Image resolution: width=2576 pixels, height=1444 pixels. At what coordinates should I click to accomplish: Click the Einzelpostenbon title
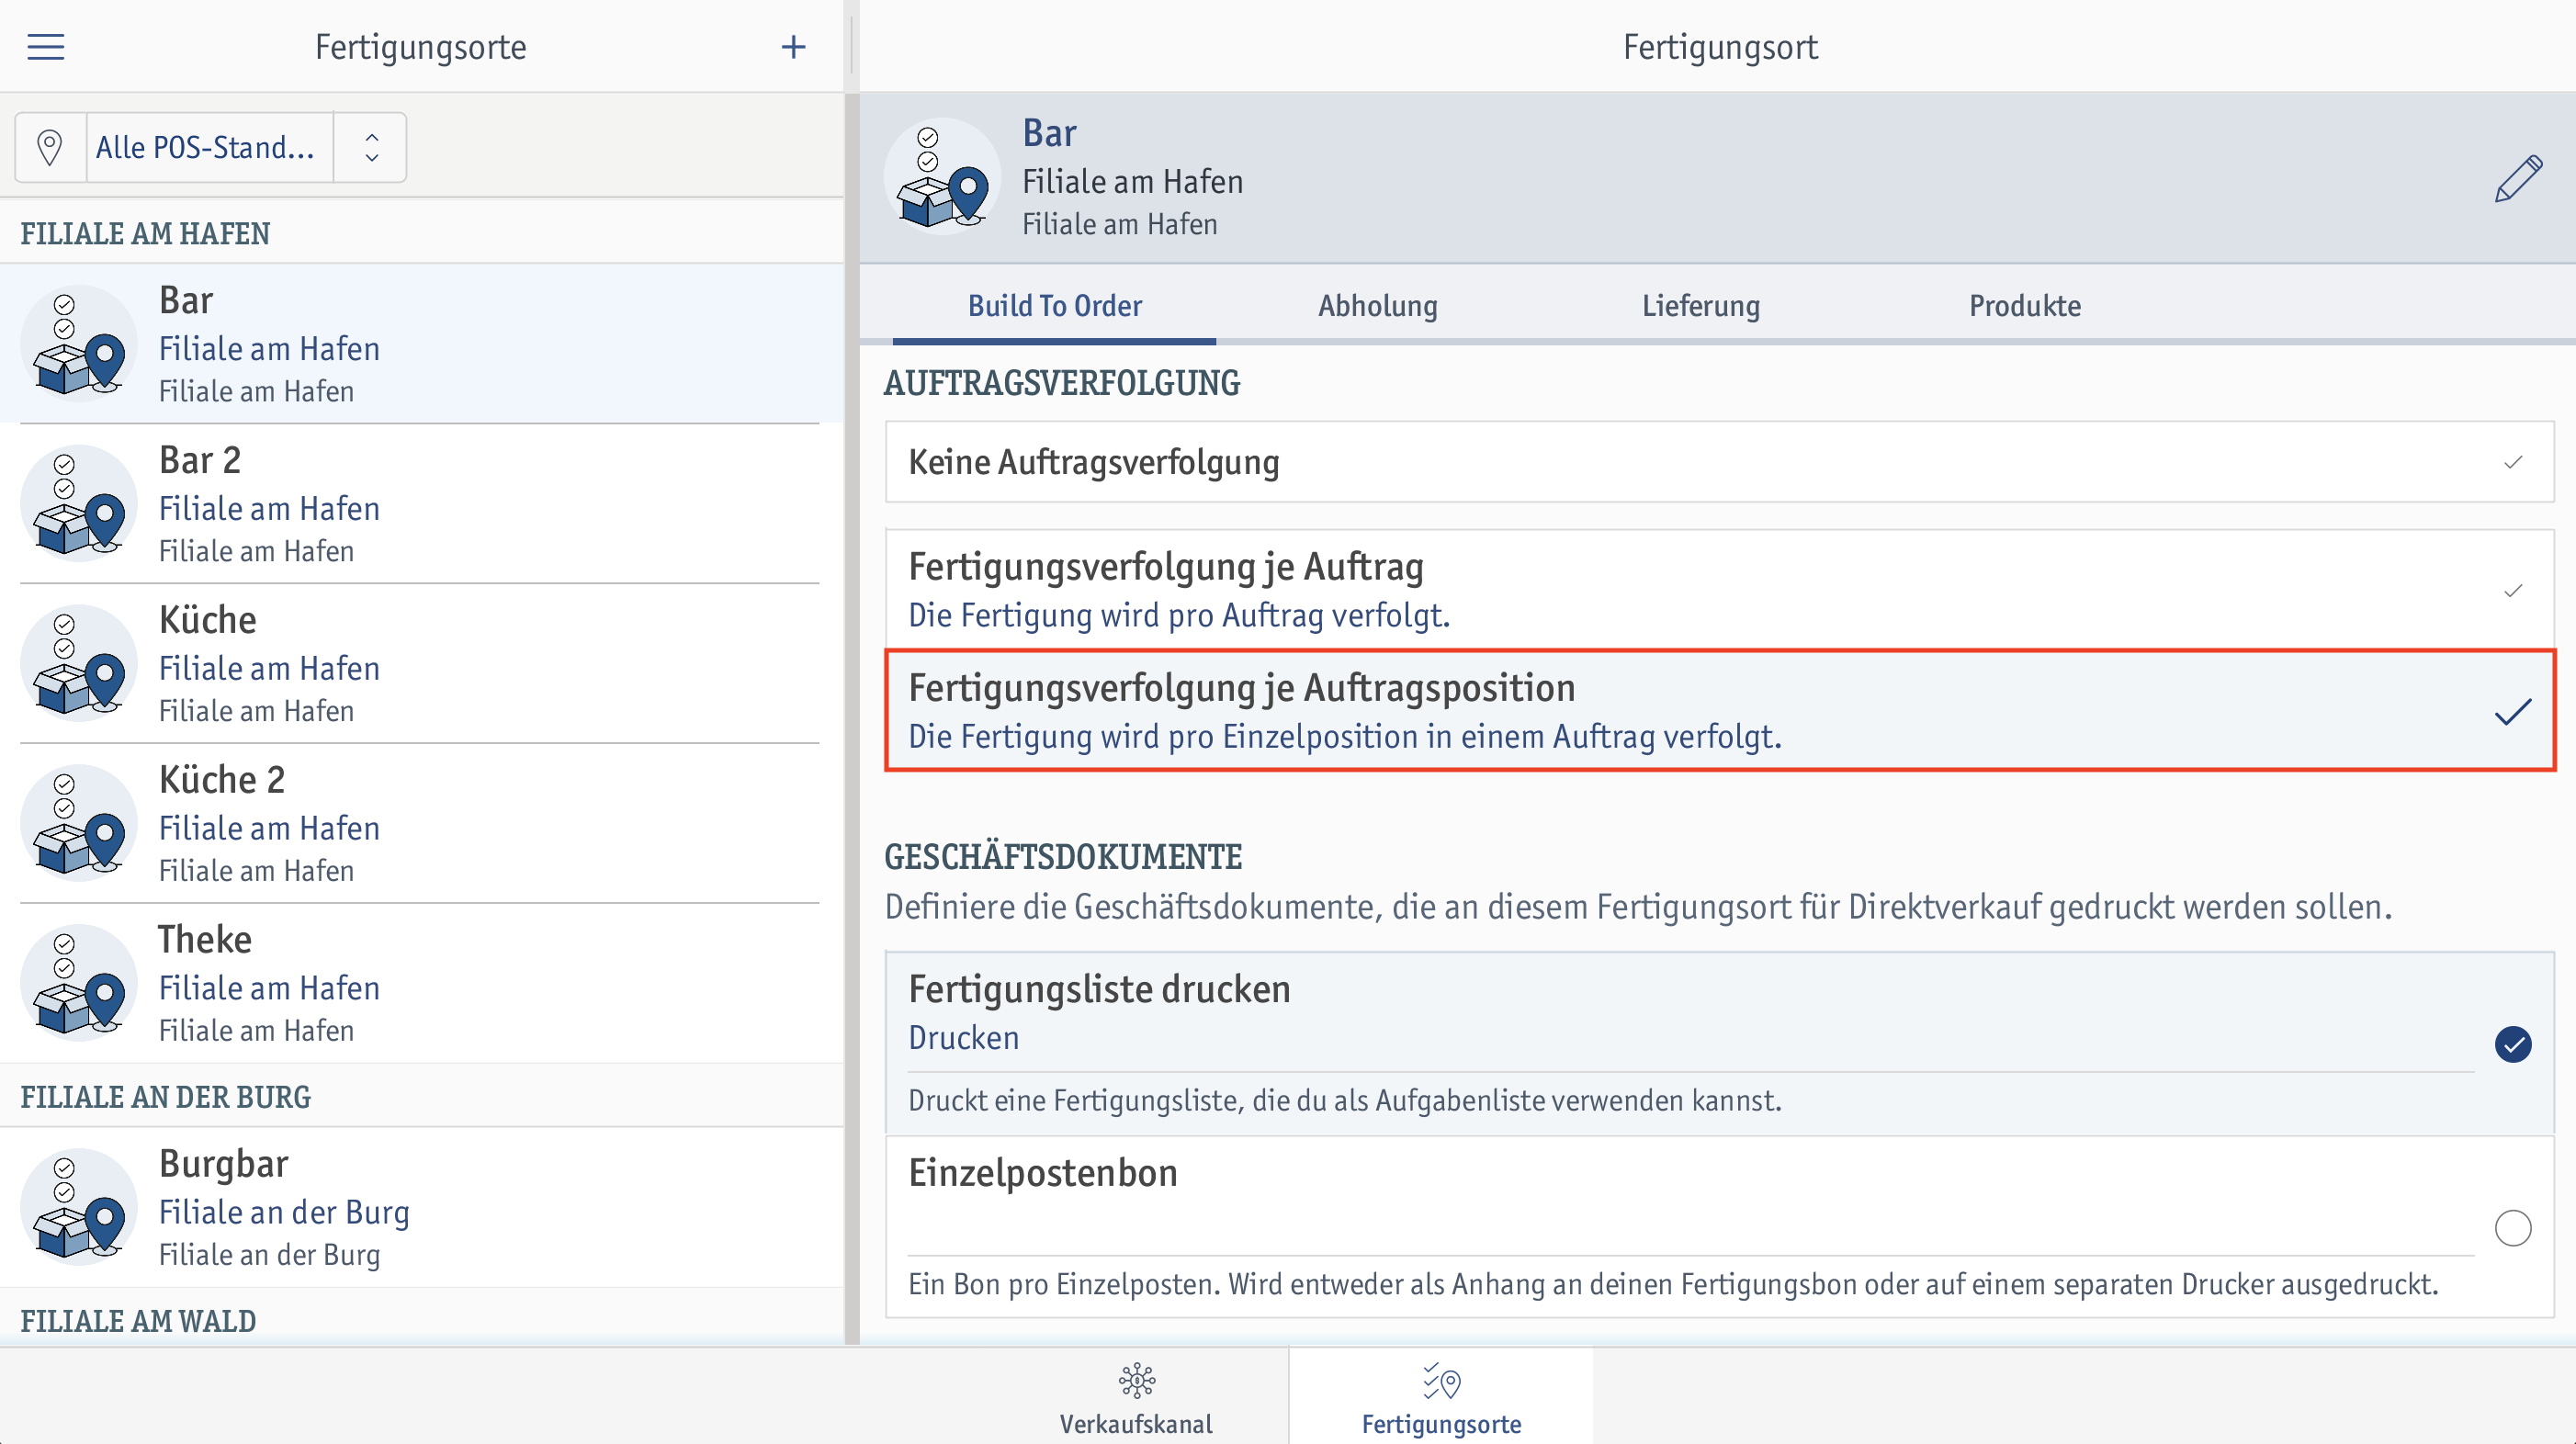(x=1043, y=1173)
